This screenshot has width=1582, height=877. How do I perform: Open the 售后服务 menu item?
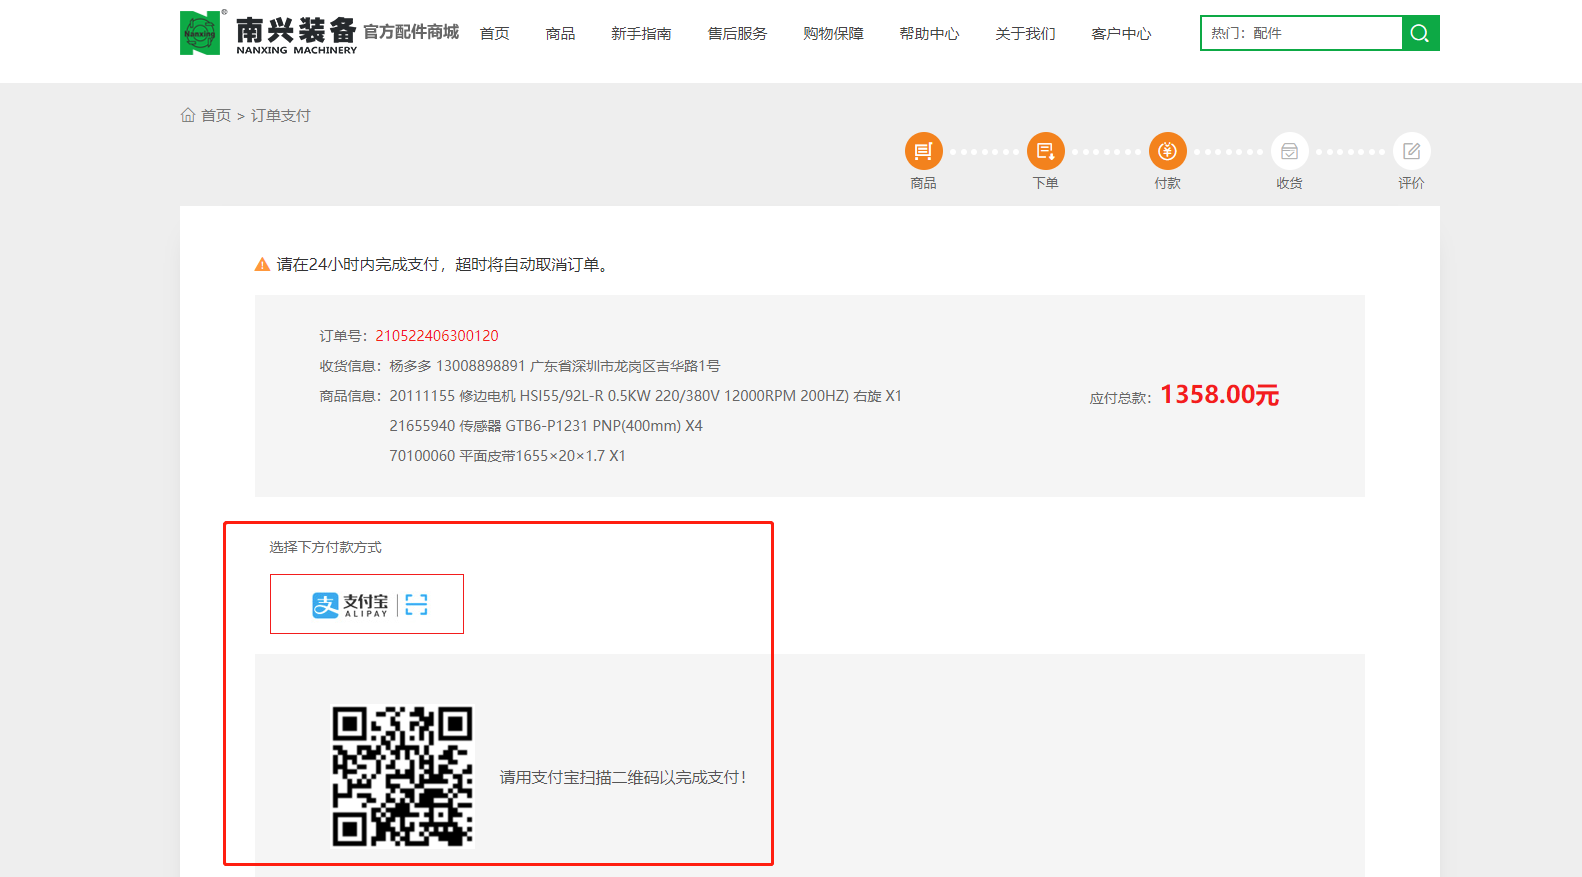[737, 34]
